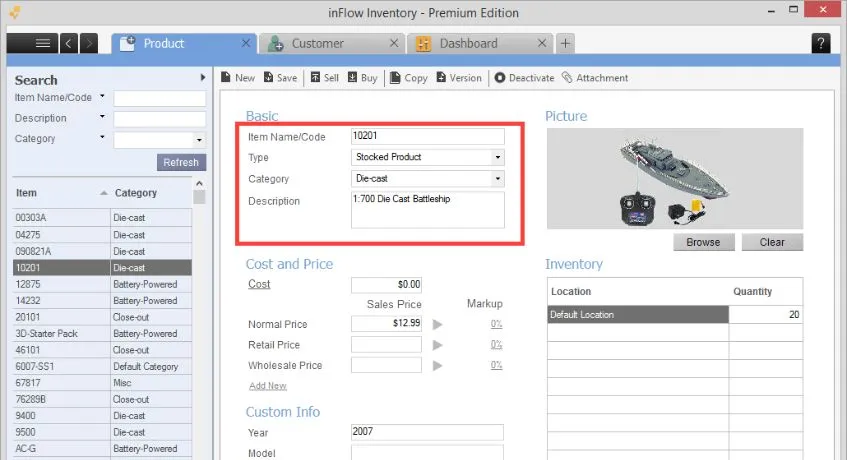Viewport: 847px width, 460px height.
Task: Select item 3D-Starter Pack in list
Action: coord(102,334)
